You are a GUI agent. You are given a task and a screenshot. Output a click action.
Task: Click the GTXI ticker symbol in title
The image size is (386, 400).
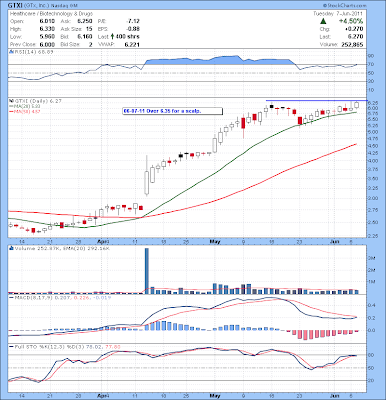click(x=14, y=6)
